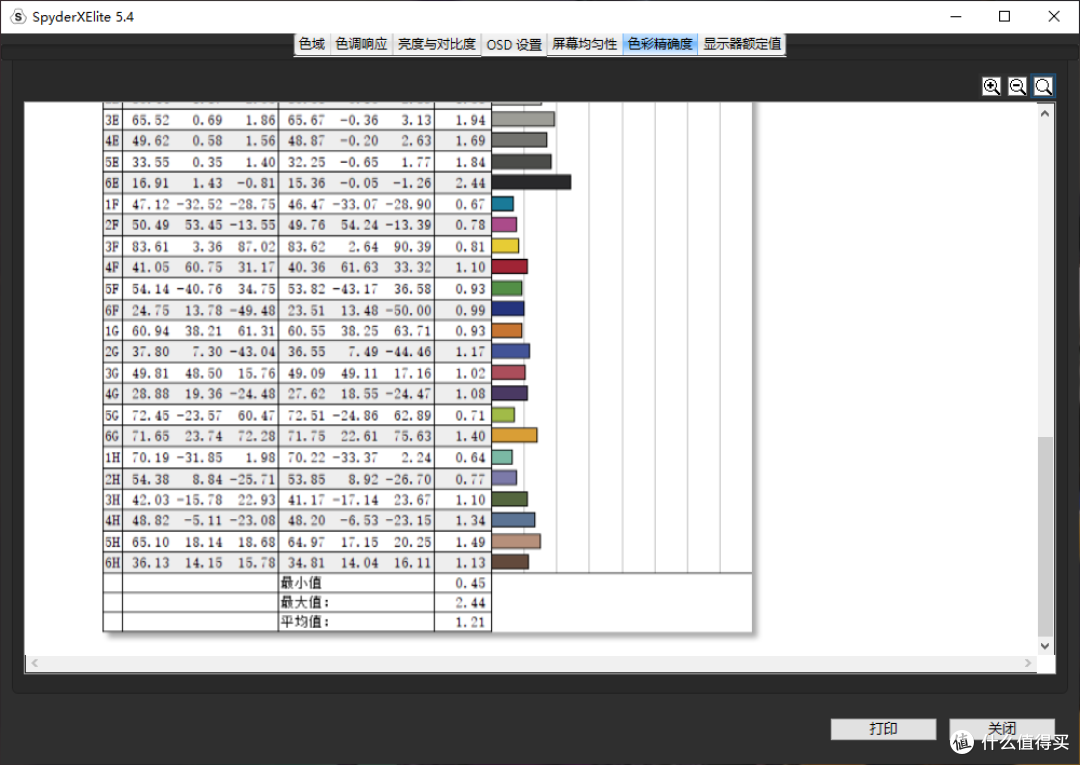The height and width of the screenshot is (765, 1080).
Task: Click the horizontal scrollbar right arrow
Action: point(1028,663)
